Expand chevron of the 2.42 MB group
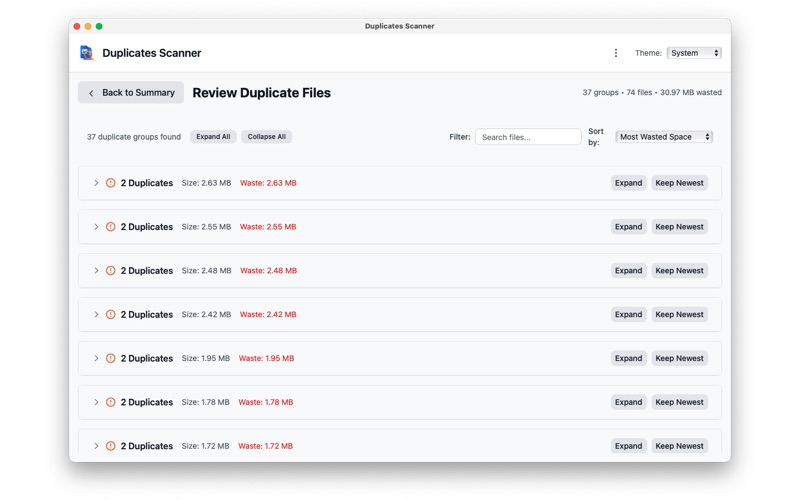 pyautogui.click(x=96, y=314)
